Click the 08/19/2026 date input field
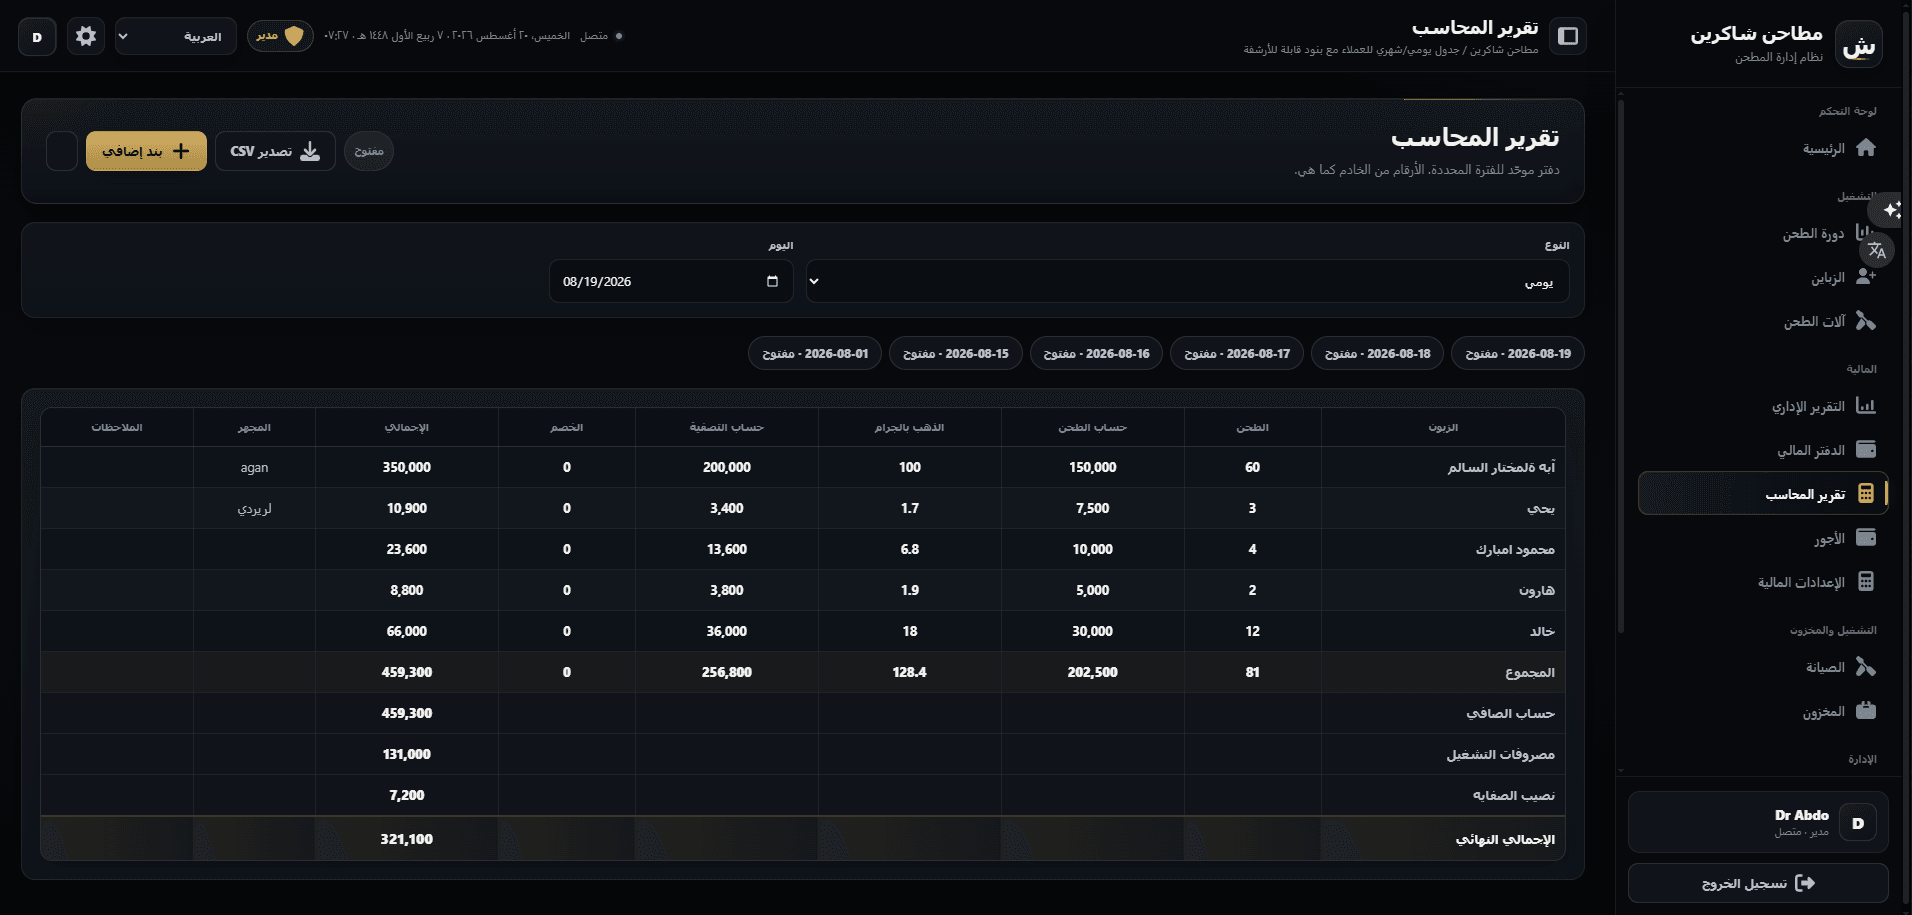The height and width of the screenshot is (915, 1912). [x=671, y=282]
